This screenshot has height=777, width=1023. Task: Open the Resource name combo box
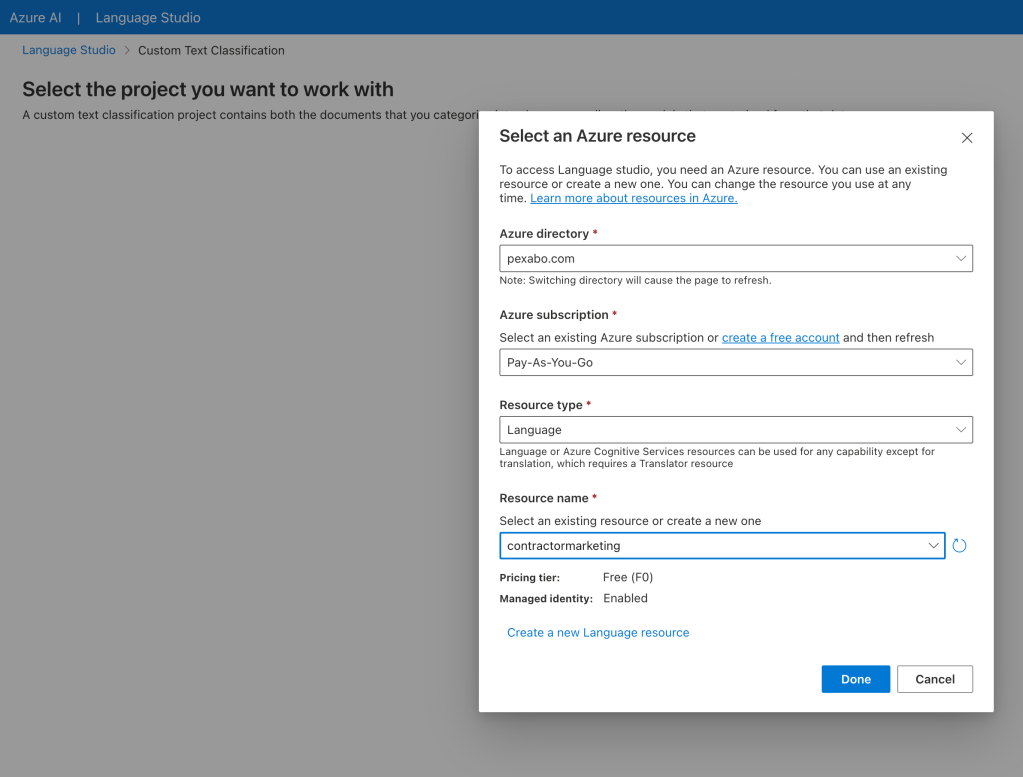722,545
